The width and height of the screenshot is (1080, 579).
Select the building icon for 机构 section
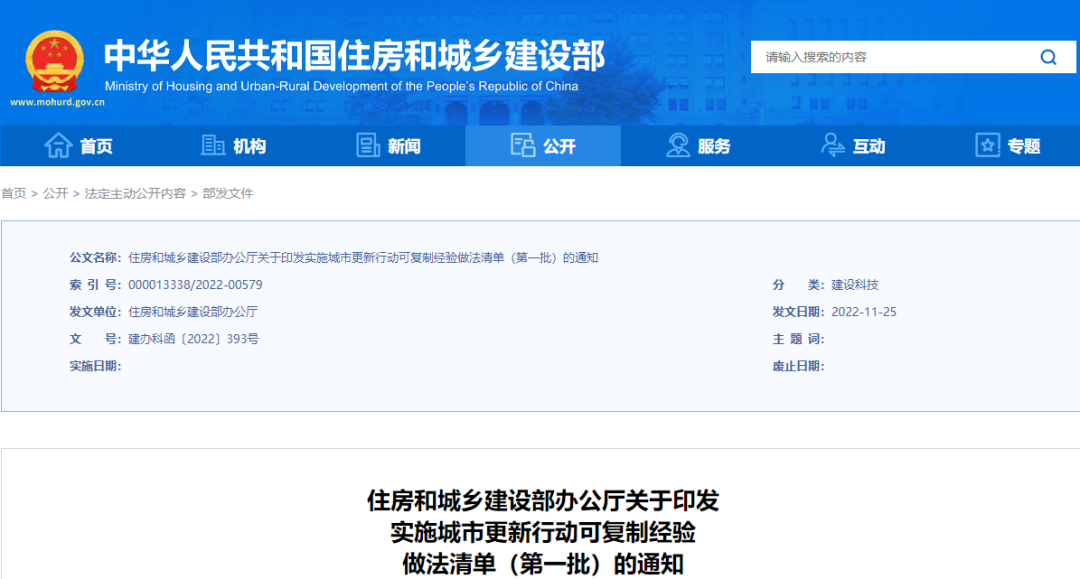212,145
